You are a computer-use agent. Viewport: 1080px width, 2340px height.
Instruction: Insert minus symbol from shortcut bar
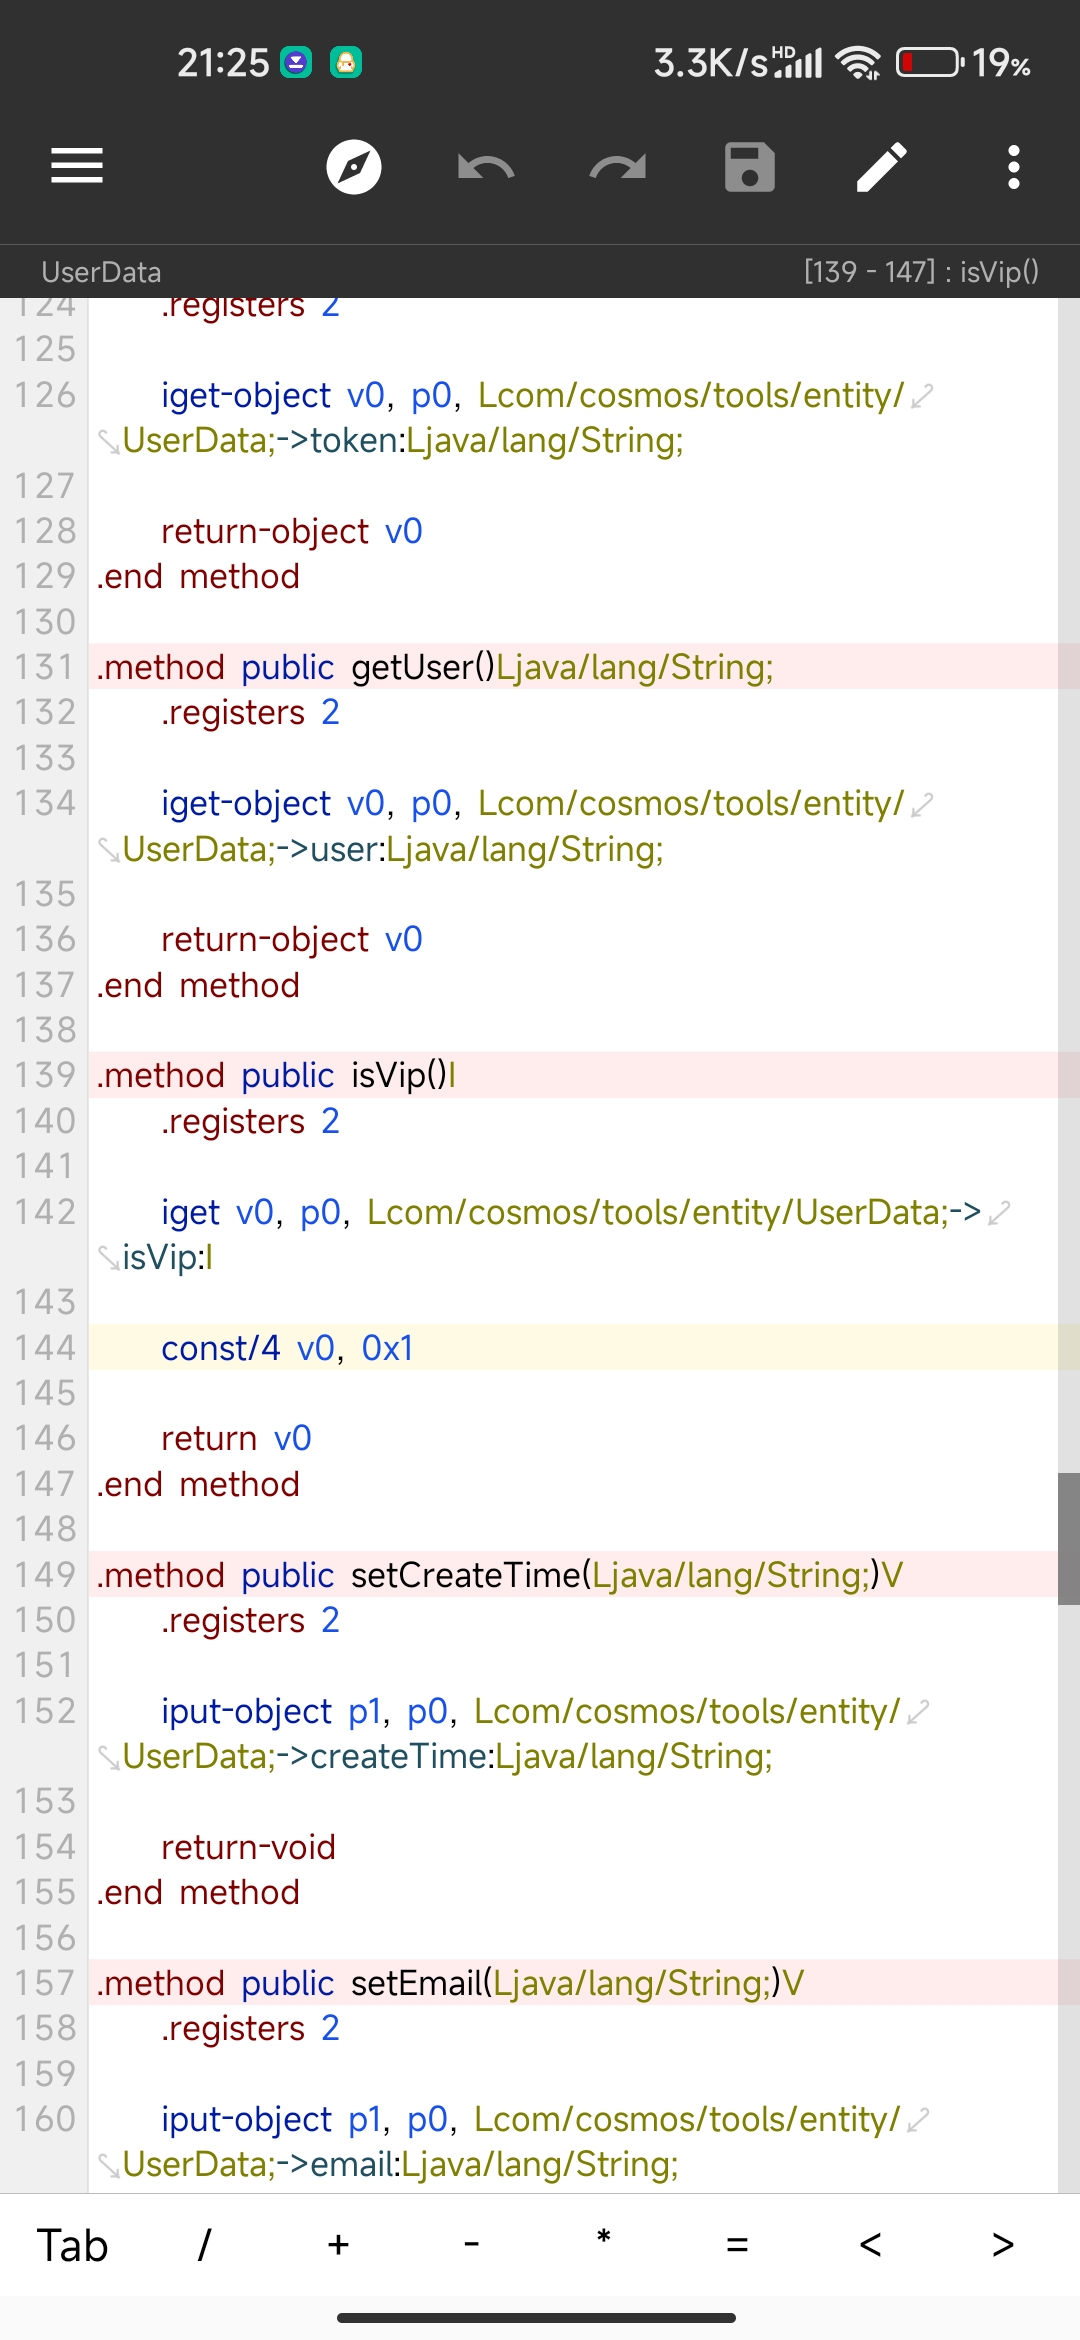tap(471, 2246)
